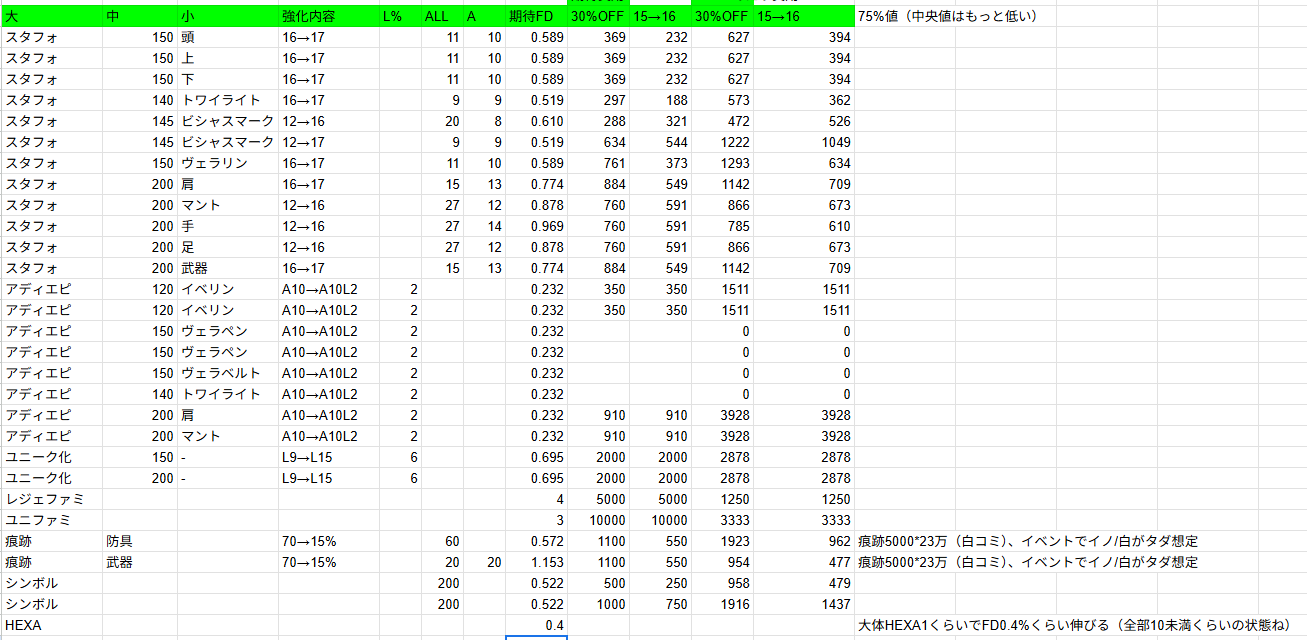
Task: Click the 1916 value cell
Action: pyautogui.click(x=723, y=604)
